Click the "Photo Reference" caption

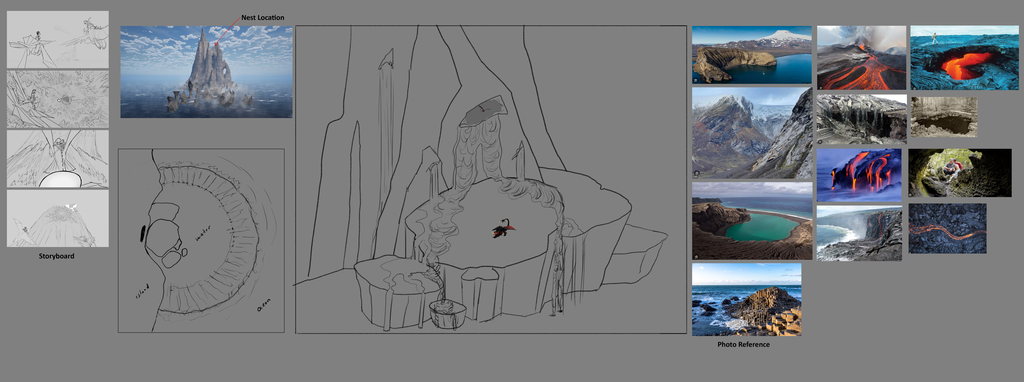click(x=743, y=344)
